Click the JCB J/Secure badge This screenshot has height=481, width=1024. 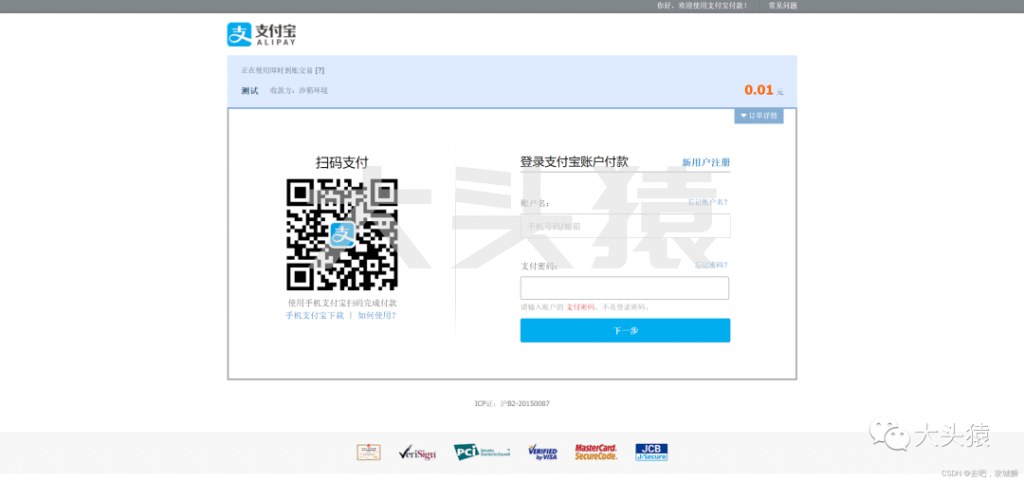pyautogui.click(x=651, y=452)
